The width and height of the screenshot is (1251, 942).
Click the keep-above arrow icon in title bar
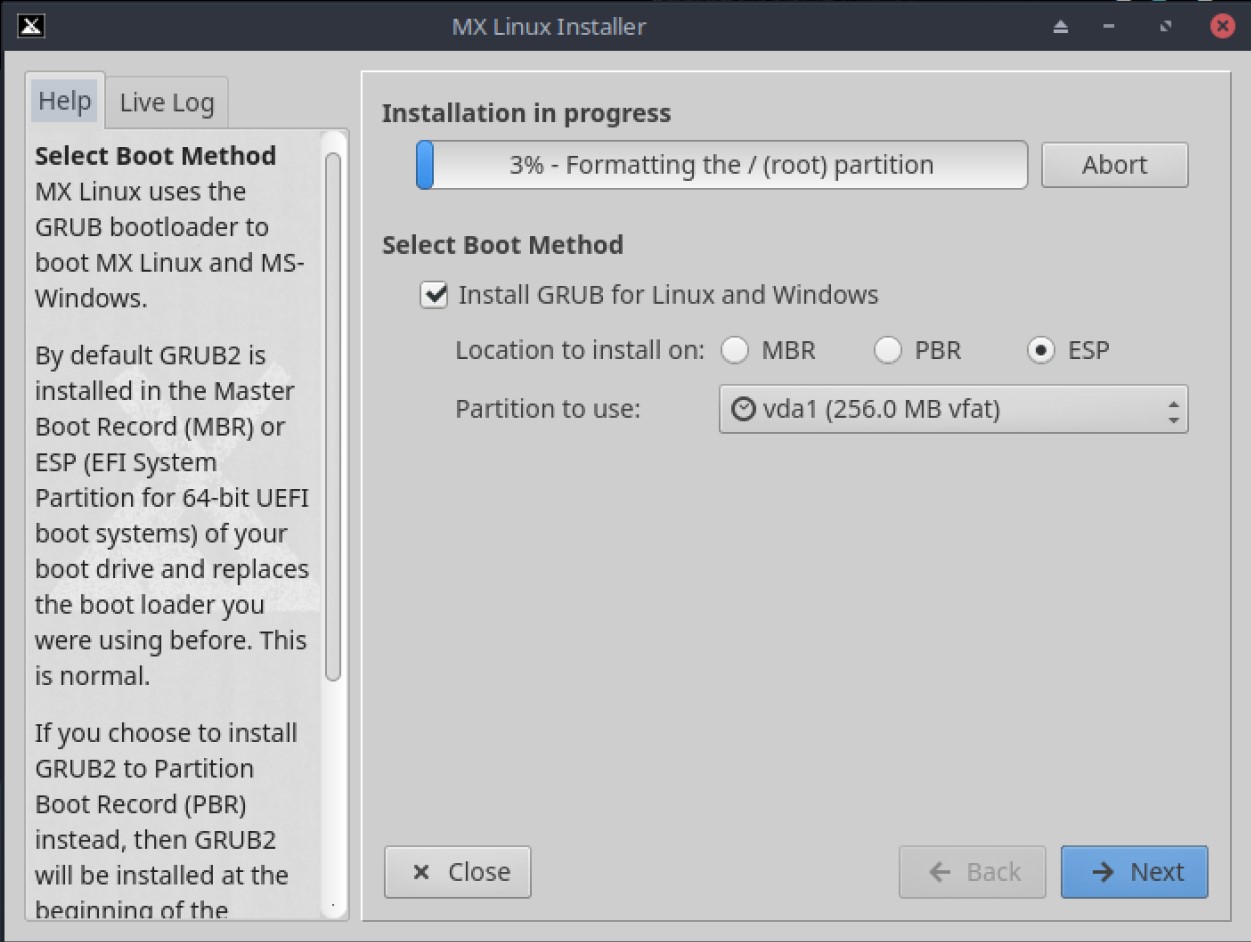1061,27
